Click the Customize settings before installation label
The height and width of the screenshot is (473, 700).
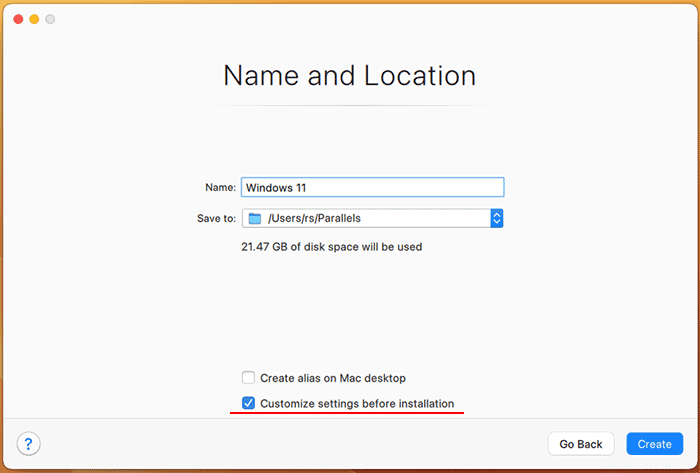pos(357,404)
